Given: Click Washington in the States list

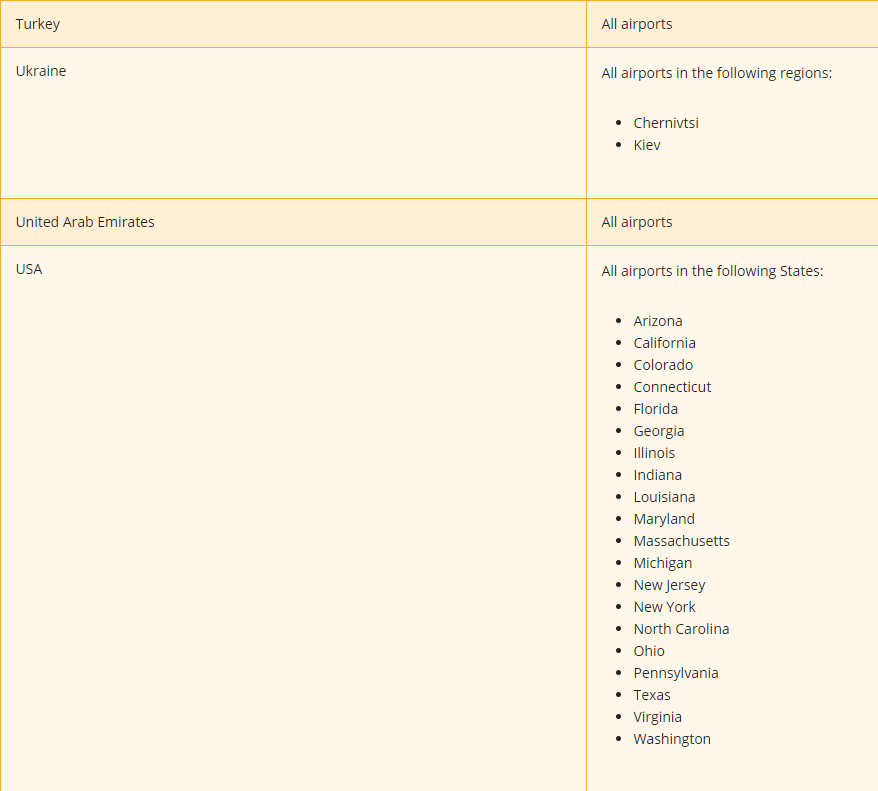Looking at the screenshot, I should [x=672, y=739].
